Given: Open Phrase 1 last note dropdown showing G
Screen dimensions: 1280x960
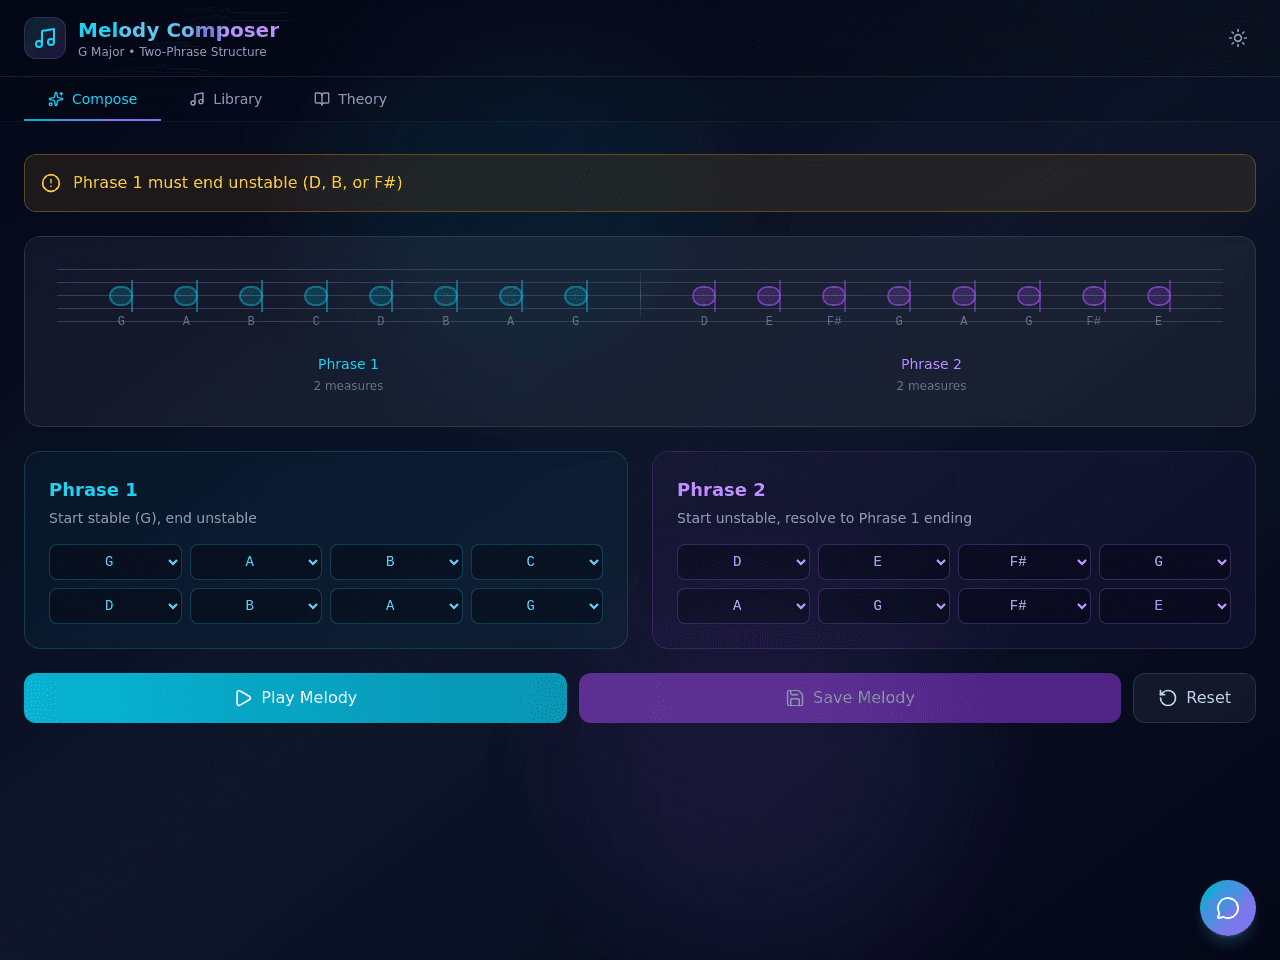Looking at the screenshot, I should [x=537, y=606].
